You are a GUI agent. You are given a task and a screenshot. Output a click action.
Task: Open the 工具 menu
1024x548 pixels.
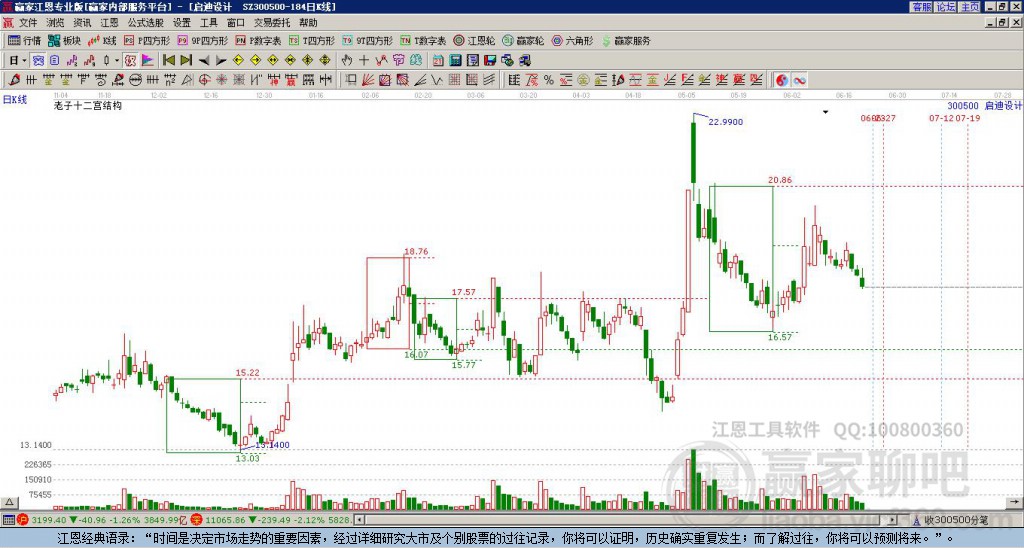coord(208,23)
